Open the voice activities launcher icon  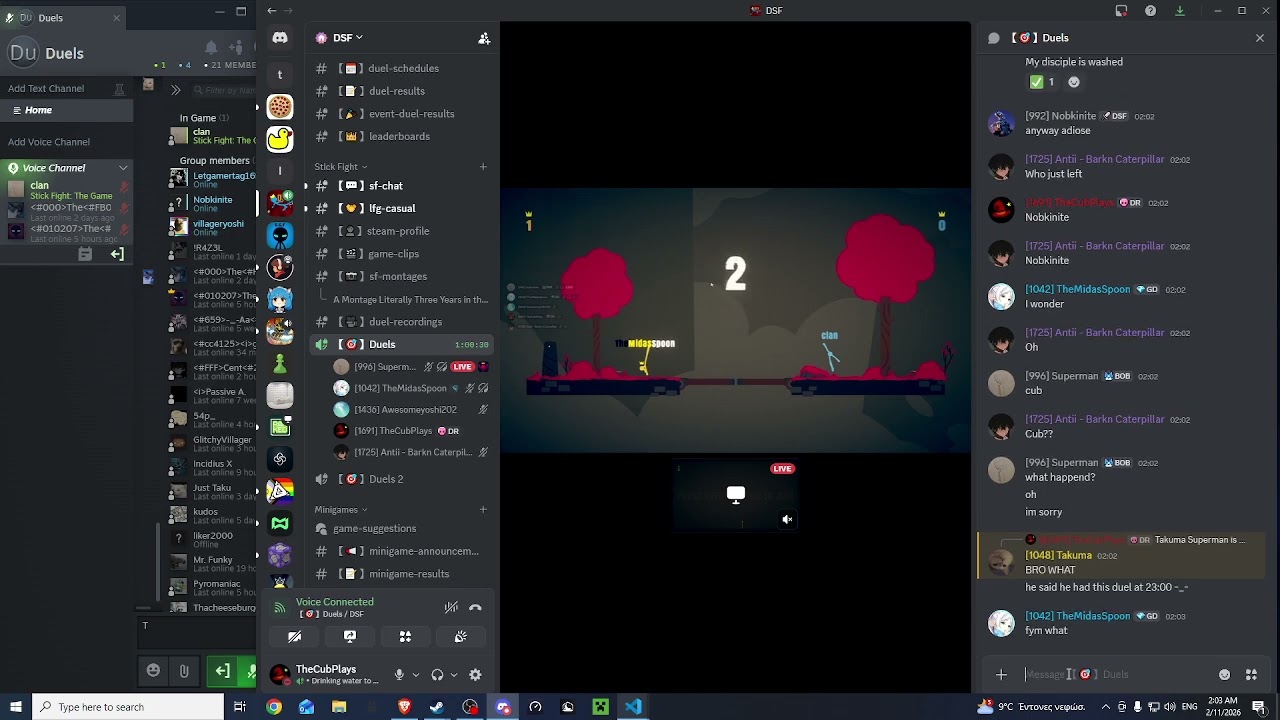405,636
